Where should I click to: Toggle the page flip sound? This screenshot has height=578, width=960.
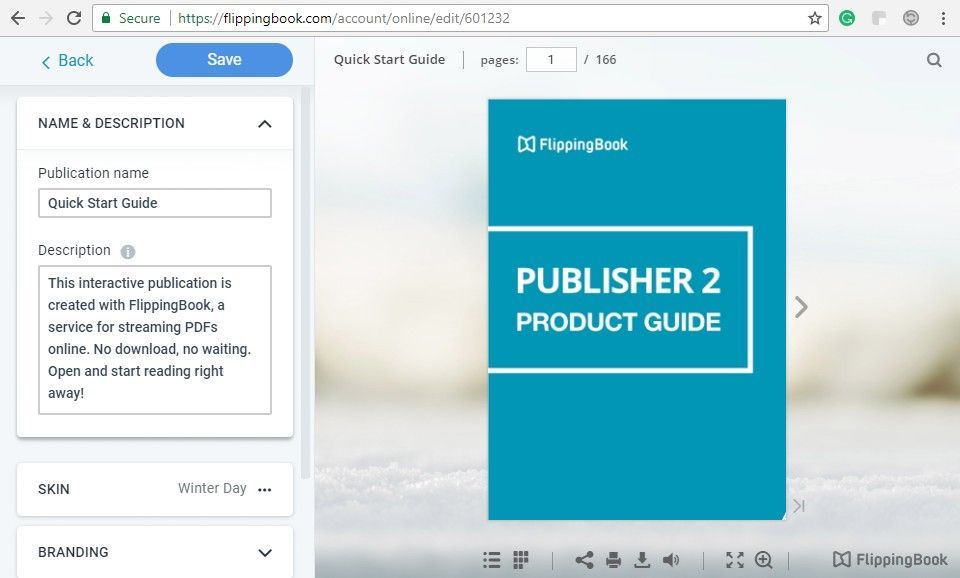(671, 560)
